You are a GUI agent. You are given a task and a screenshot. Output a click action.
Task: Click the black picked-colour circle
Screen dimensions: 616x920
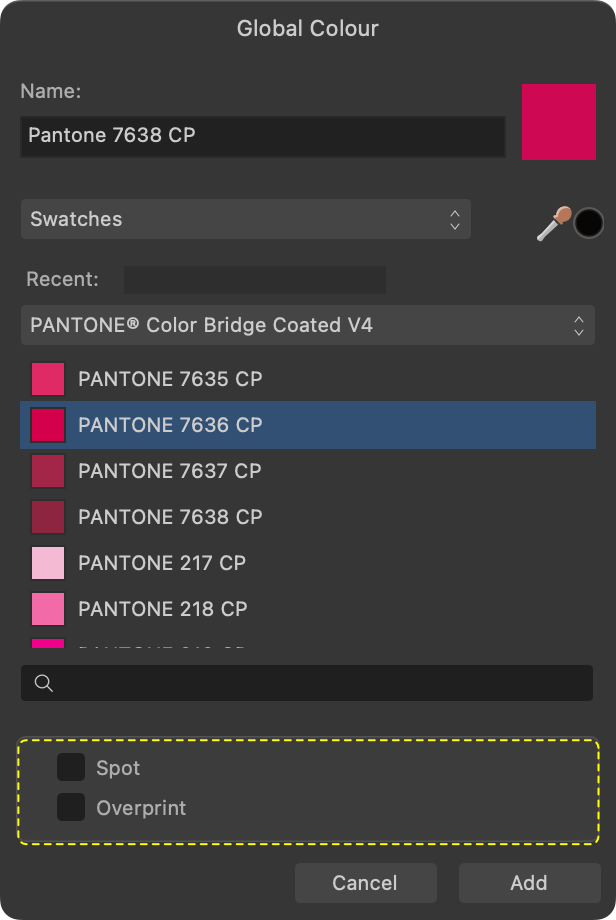589,222
